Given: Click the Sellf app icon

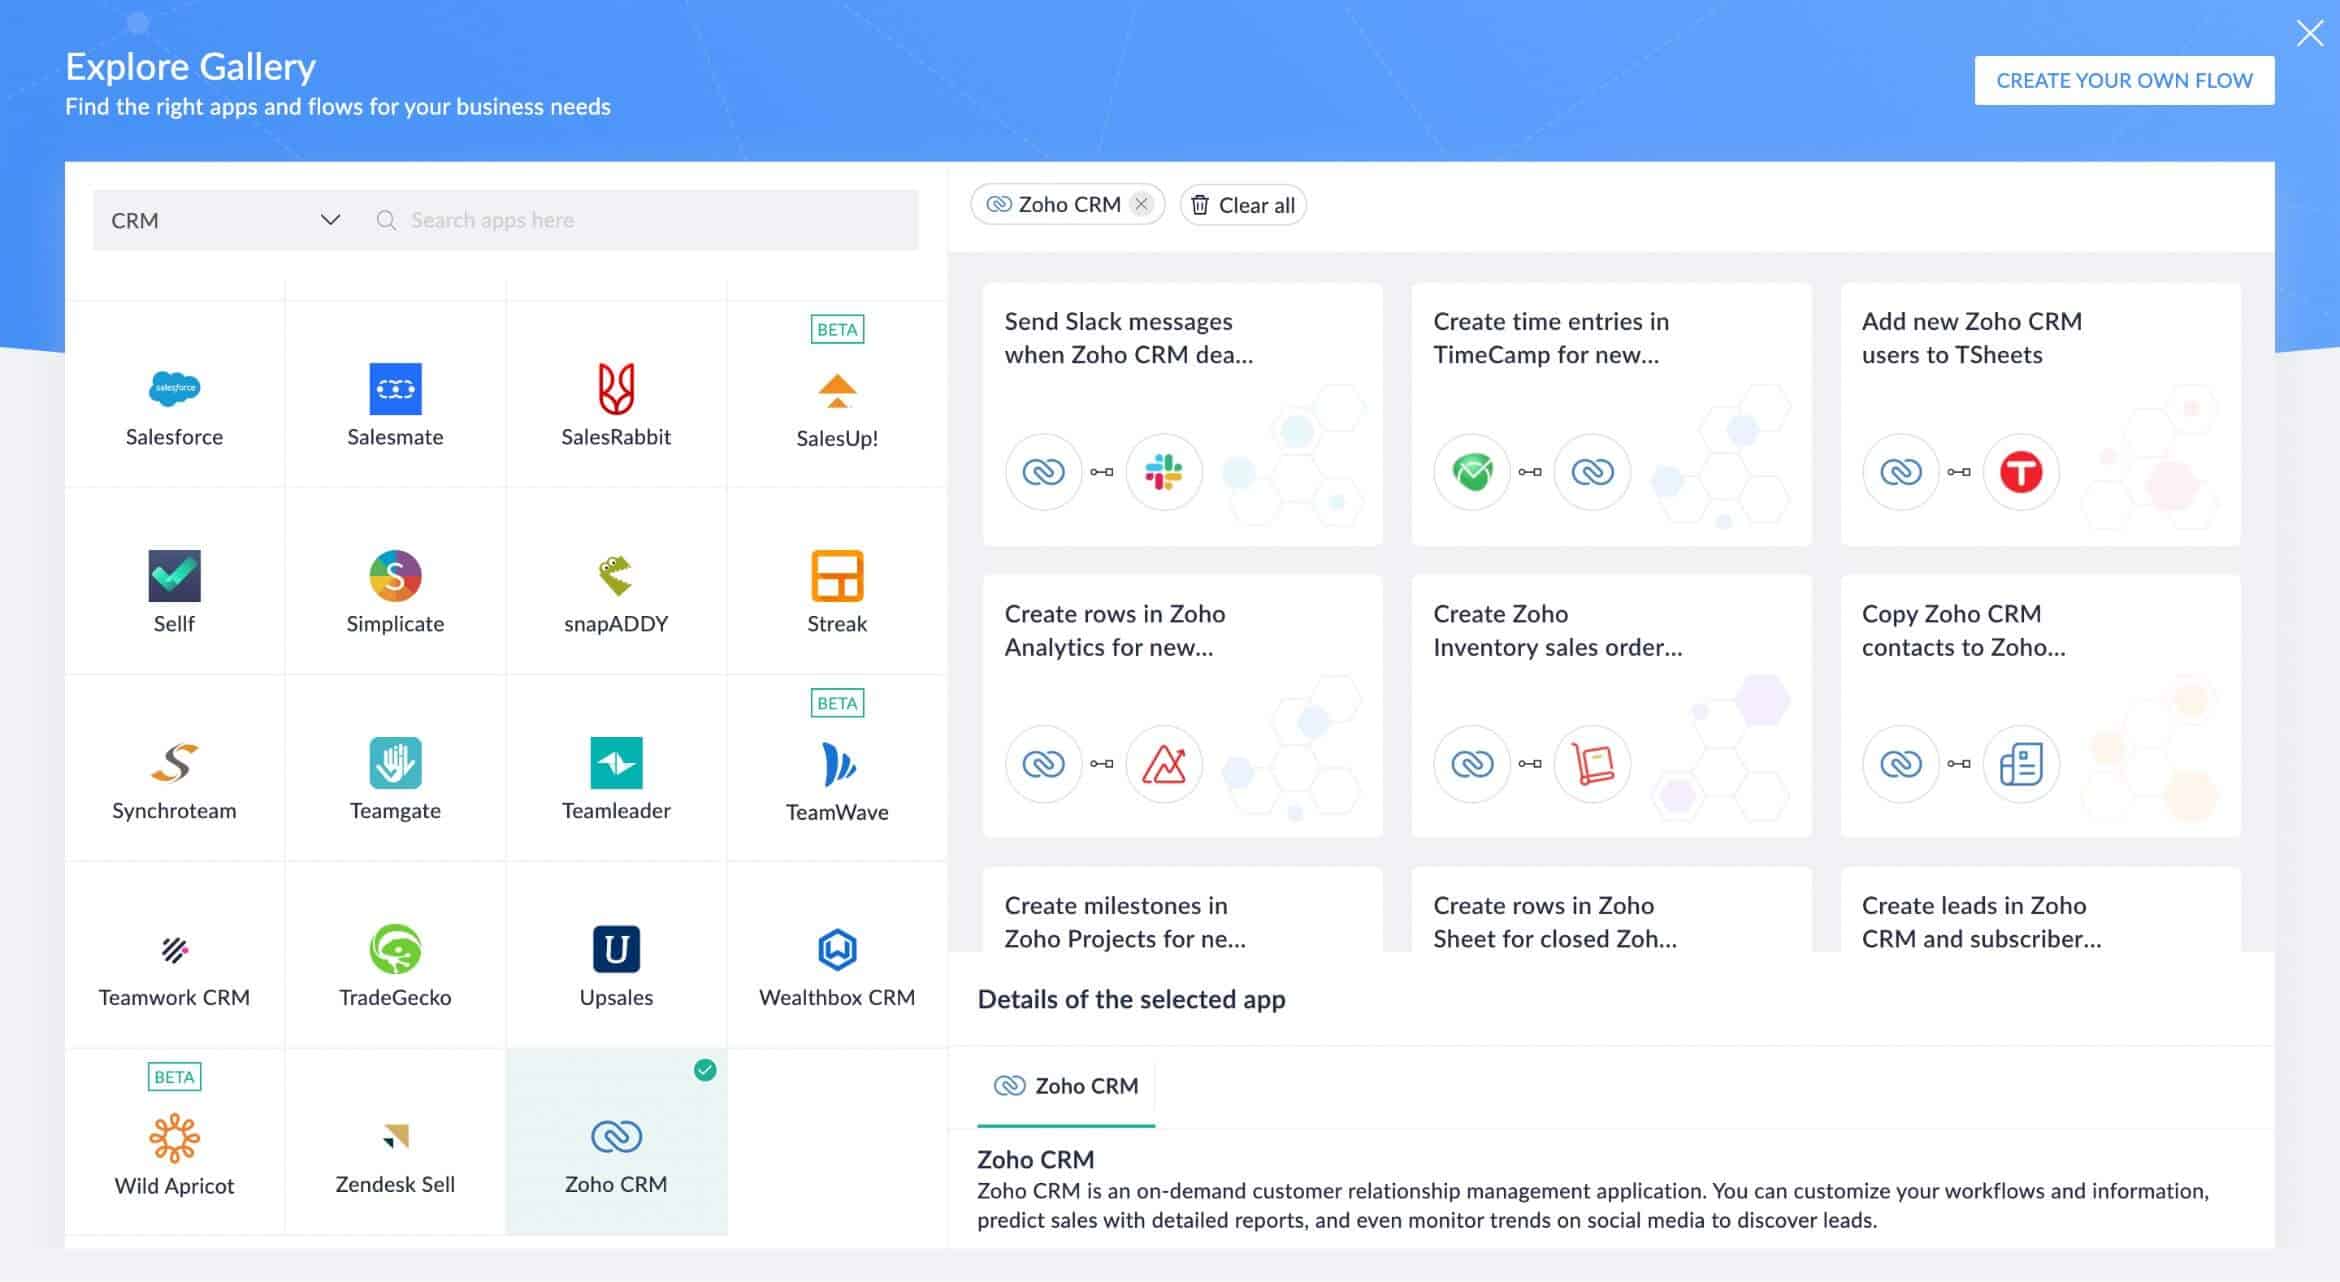Looking at the screenshot, I should [174, 575].
